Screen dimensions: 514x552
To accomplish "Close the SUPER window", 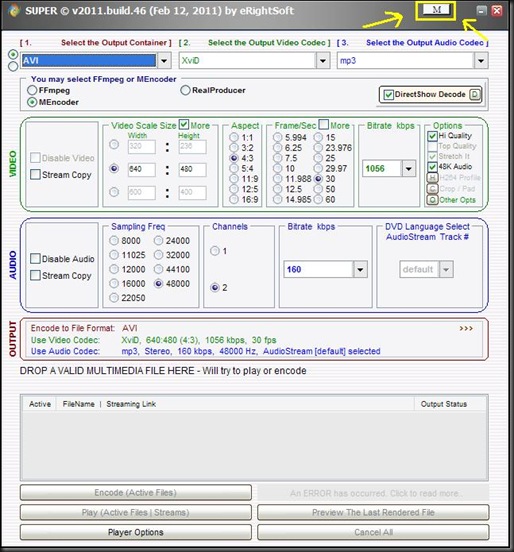I will click(497, 11).
